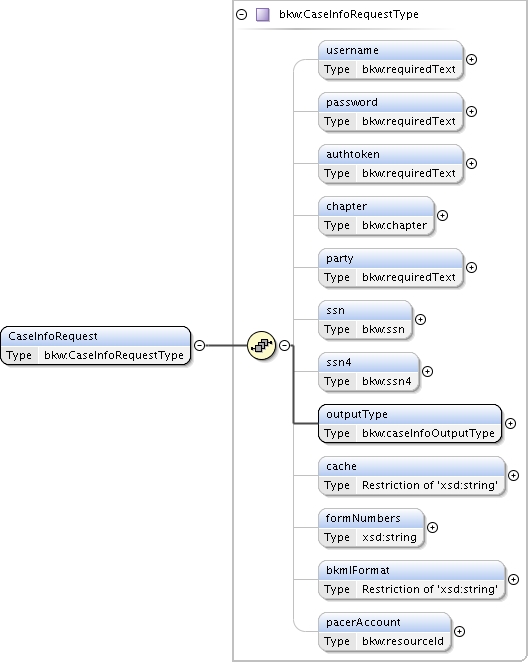Screen dimensions: 529x663
Task: Expand the ssn4 element
Action: click(x=428, y=372)
